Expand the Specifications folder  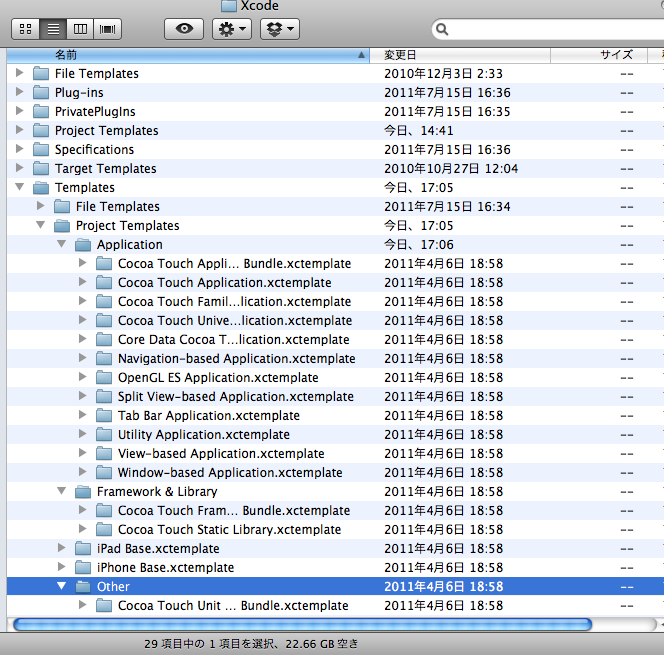[19, 149]
